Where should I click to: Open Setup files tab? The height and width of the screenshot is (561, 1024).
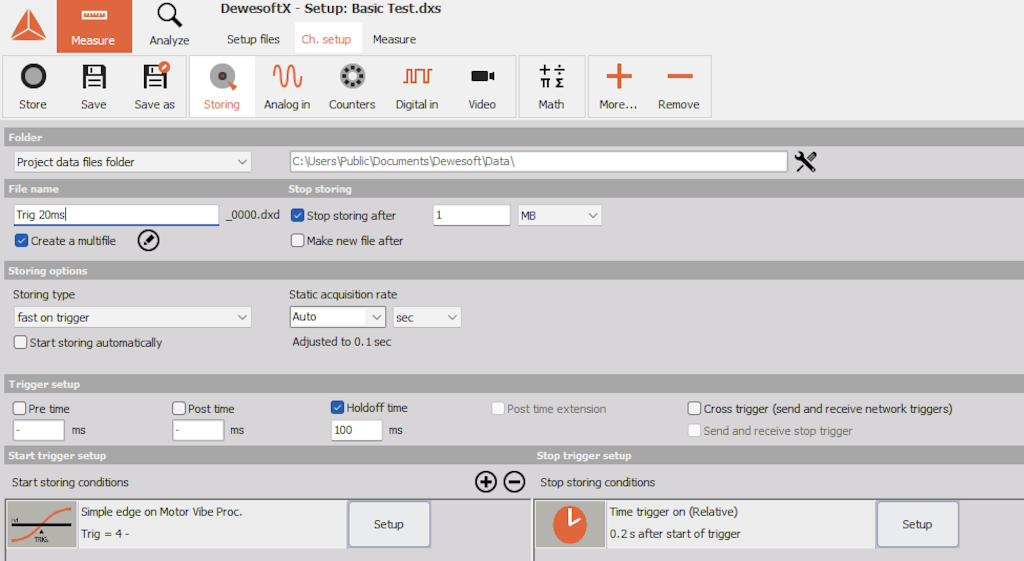253,39
